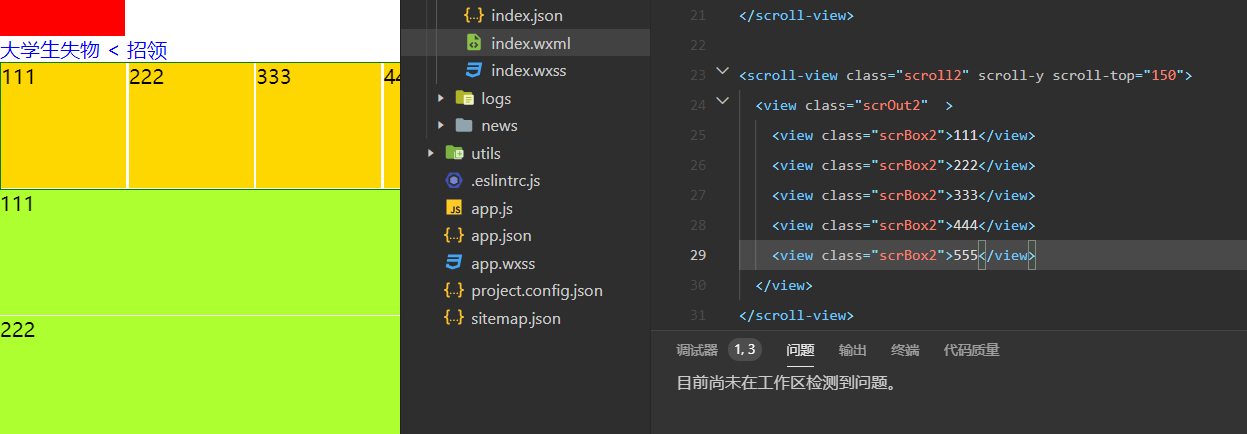Open the index.json file
Screen dimensions: 1247x434
[526, 16]
